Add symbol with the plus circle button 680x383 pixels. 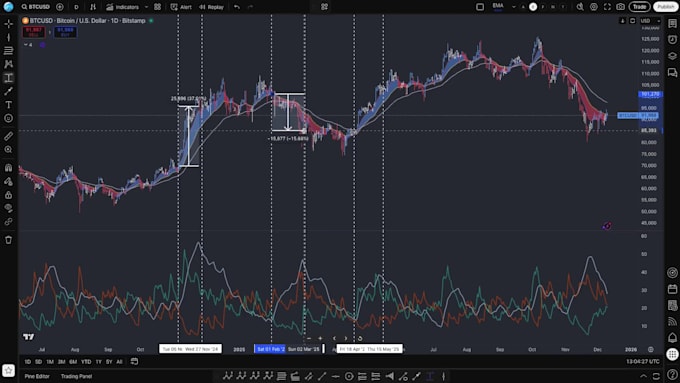pos(60,7)
